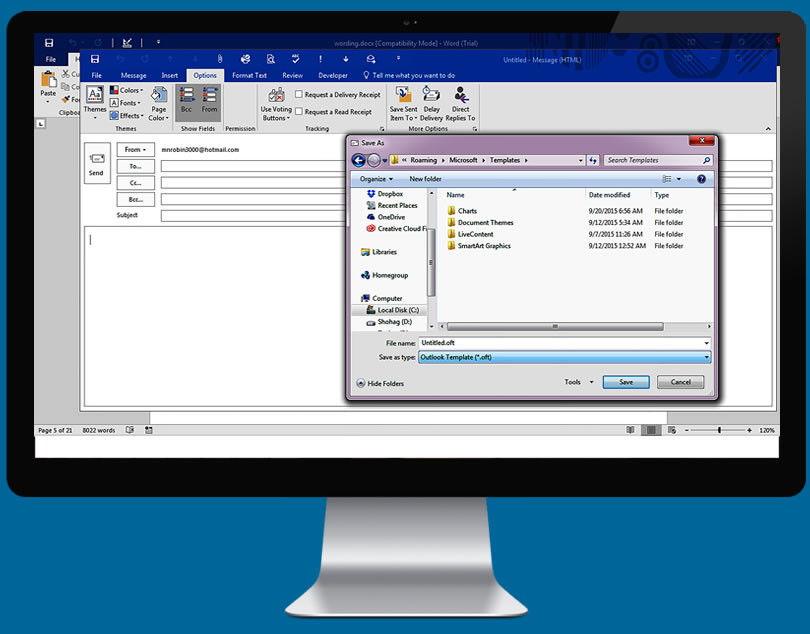This screenshot has height=634, width=810.
Task: Open the Organize dropdown menu
Action: [x=375, y=179]
